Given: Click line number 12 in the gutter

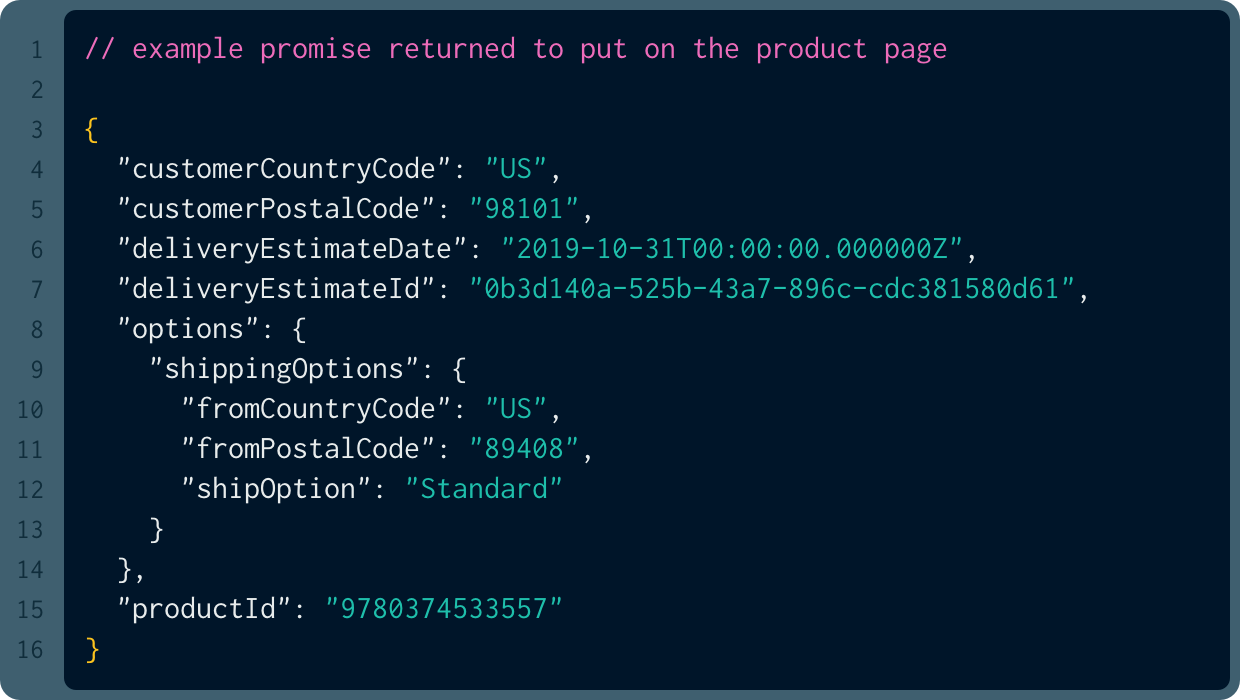Looking at the screenshot, I should click(x=31, y=490).
